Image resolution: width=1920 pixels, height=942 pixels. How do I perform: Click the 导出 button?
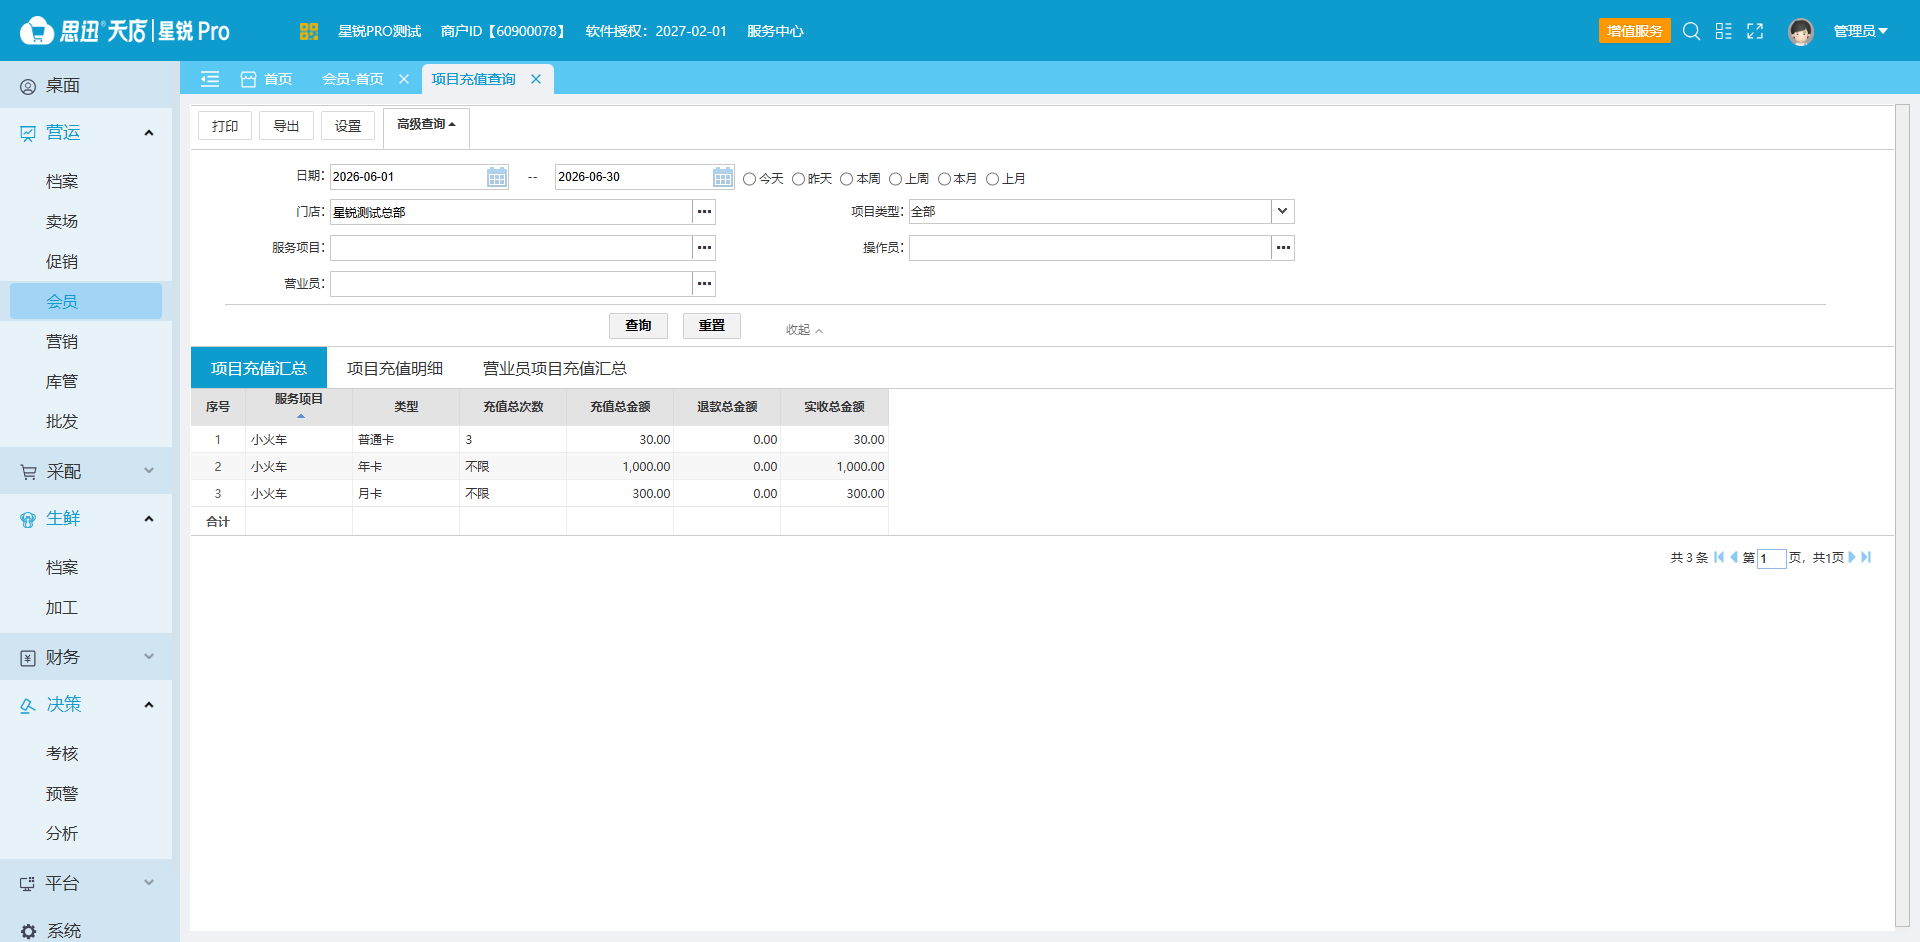pyautogui.click(x=286, y=126)
